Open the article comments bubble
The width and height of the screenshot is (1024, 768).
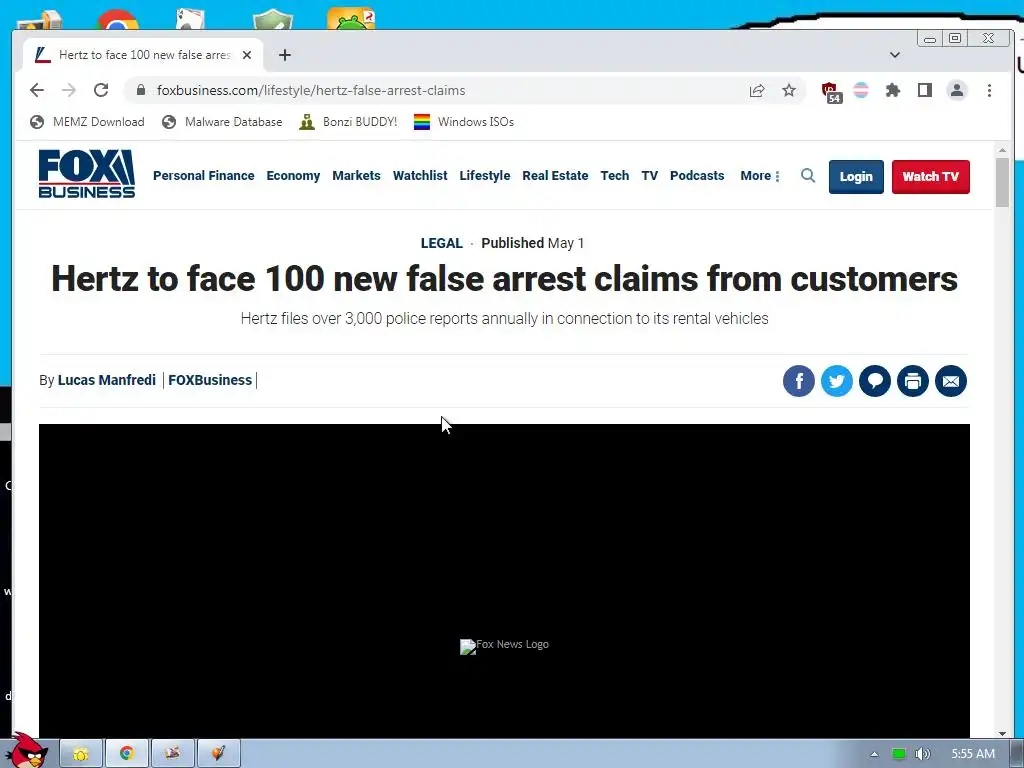pyautogui.click(x=875, y=381)
